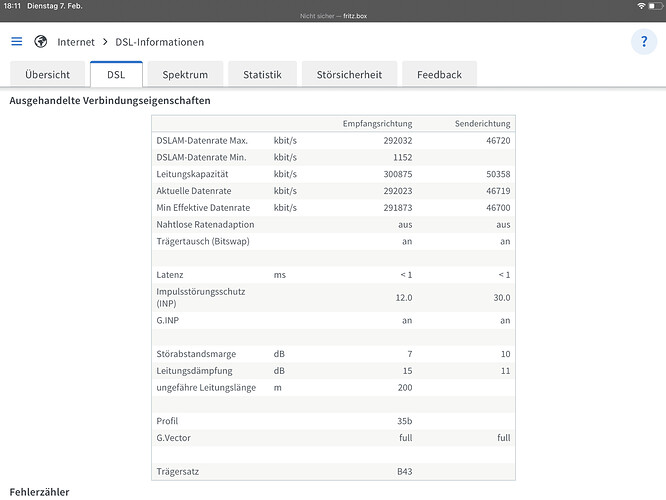Select the Min Effektive Datenrate label
This screenshot has width=666, height=500.
point(203,208)
